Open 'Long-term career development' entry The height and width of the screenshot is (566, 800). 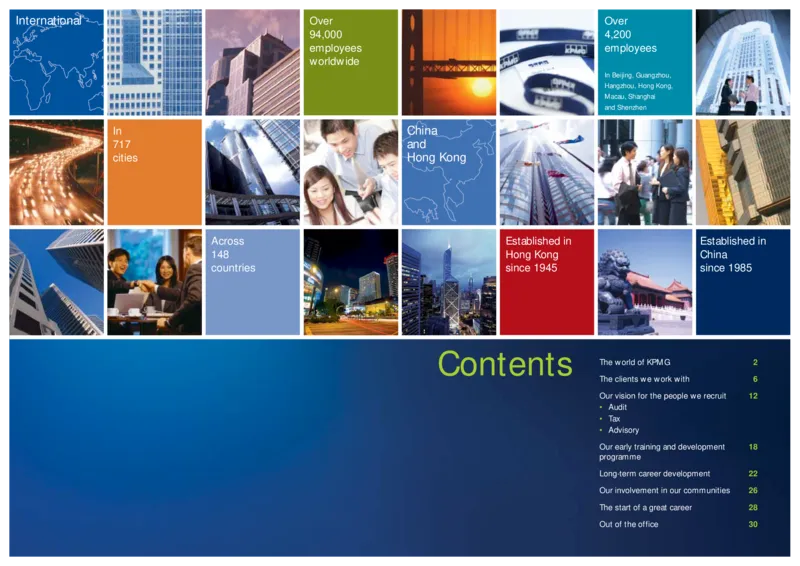(654, 474)
